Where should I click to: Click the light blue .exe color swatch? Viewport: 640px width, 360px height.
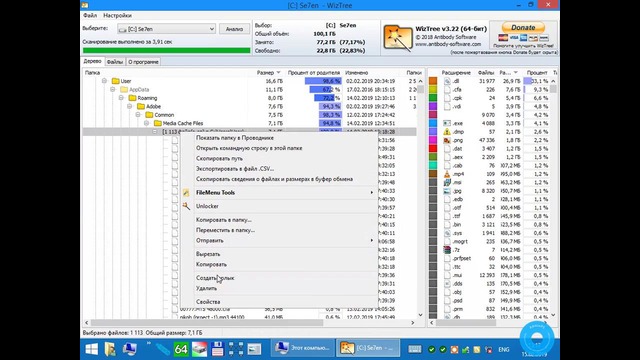(x=433, y=123)
